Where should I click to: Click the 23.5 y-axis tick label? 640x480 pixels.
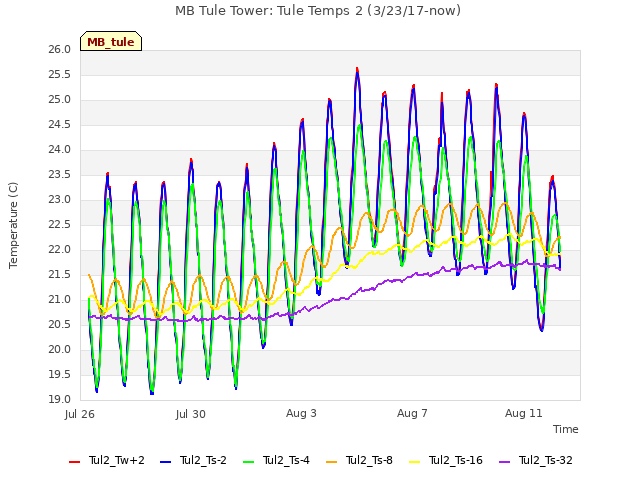[60, 175]
